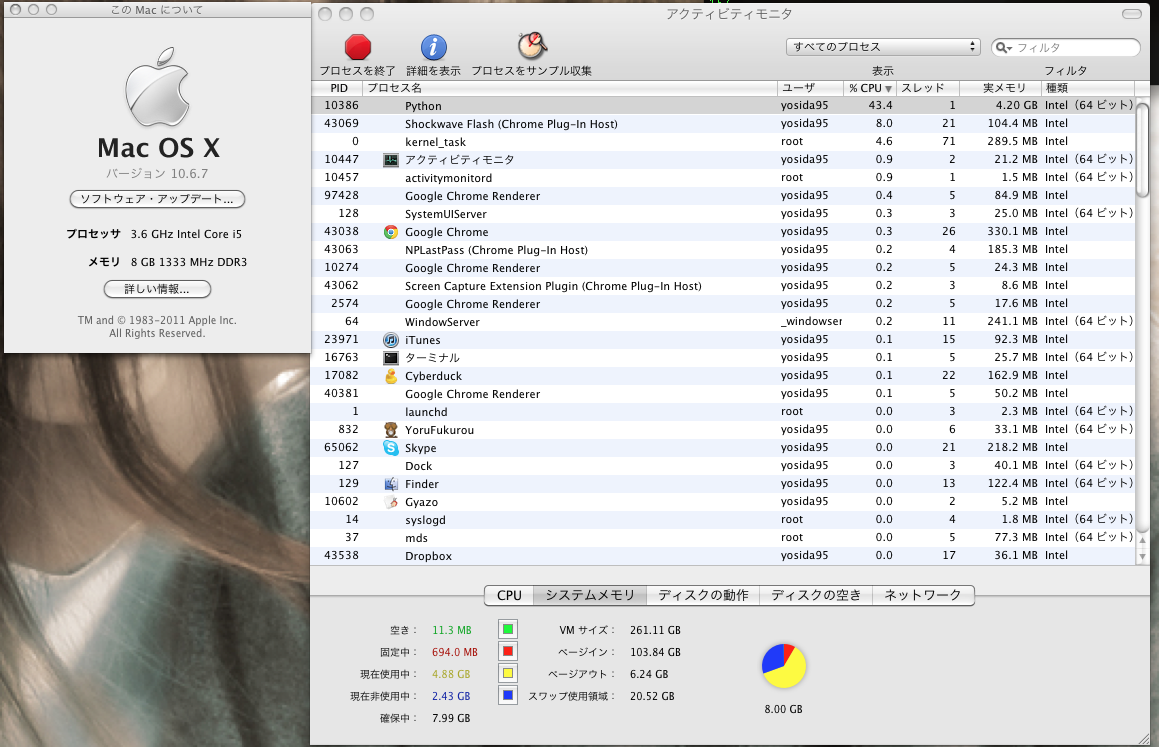Sort by the % CPU column header

tap(869, 88)
